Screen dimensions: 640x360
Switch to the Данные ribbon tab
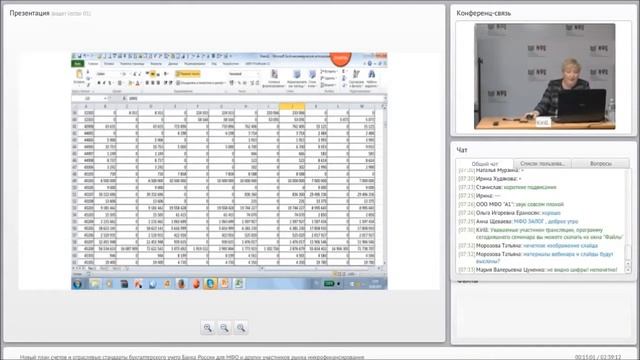(173, 64)
